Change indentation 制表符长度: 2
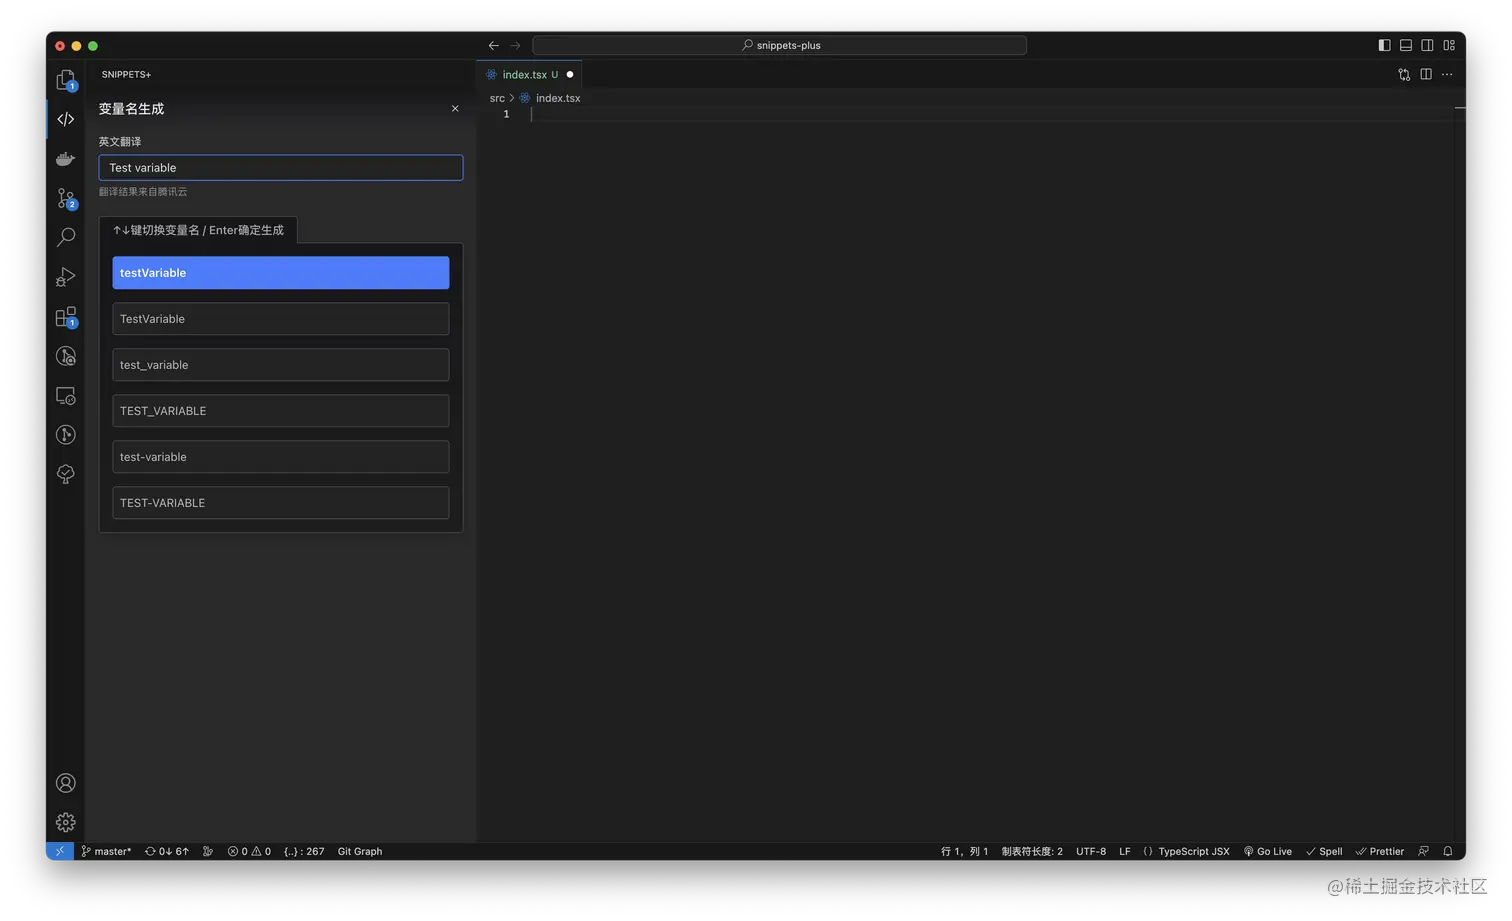 point(1032,851)
